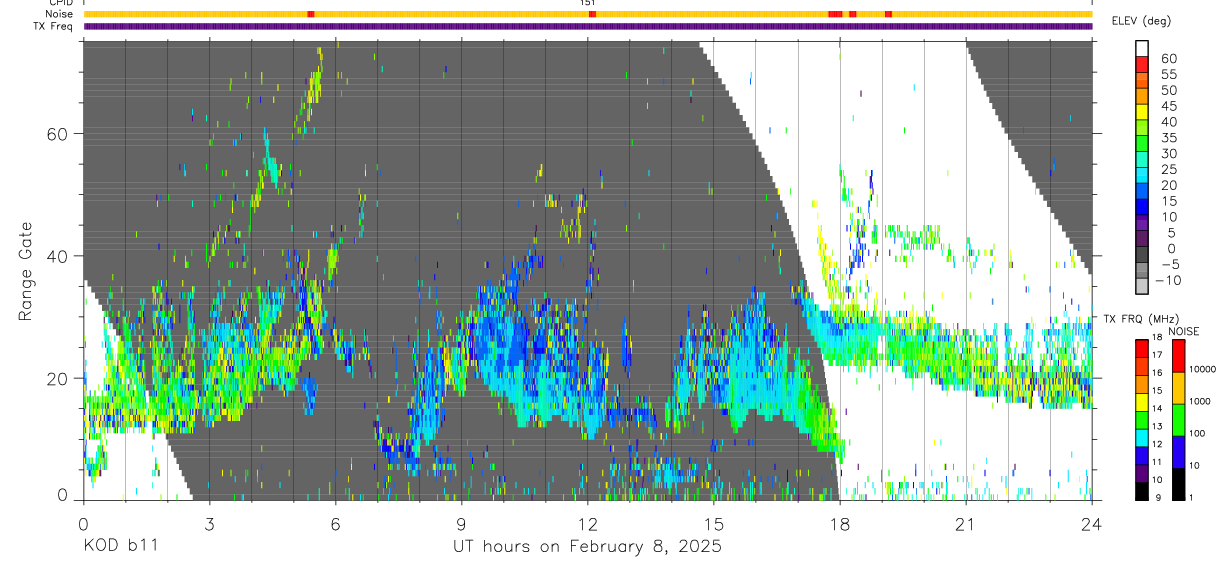Click the "Noise" row label at top left
This screenshot has height=567, width=1228.
[59, 14]
